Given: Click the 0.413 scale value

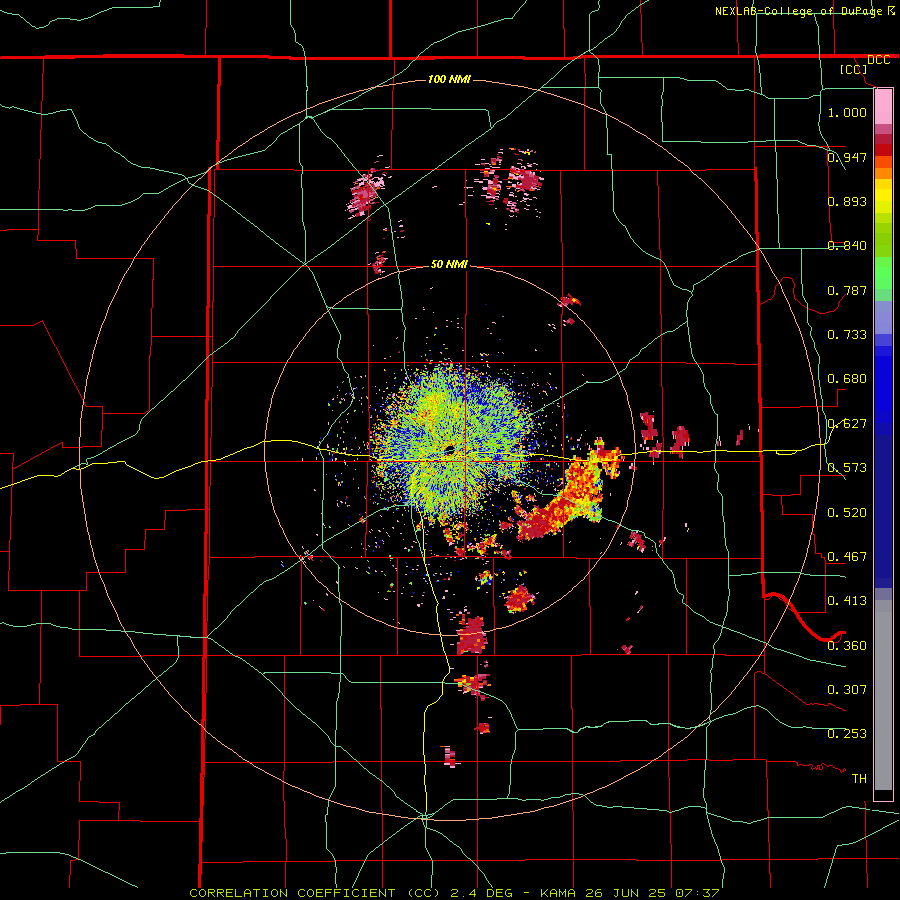Looking at the screenshot, I should click(x=847, y=600).
